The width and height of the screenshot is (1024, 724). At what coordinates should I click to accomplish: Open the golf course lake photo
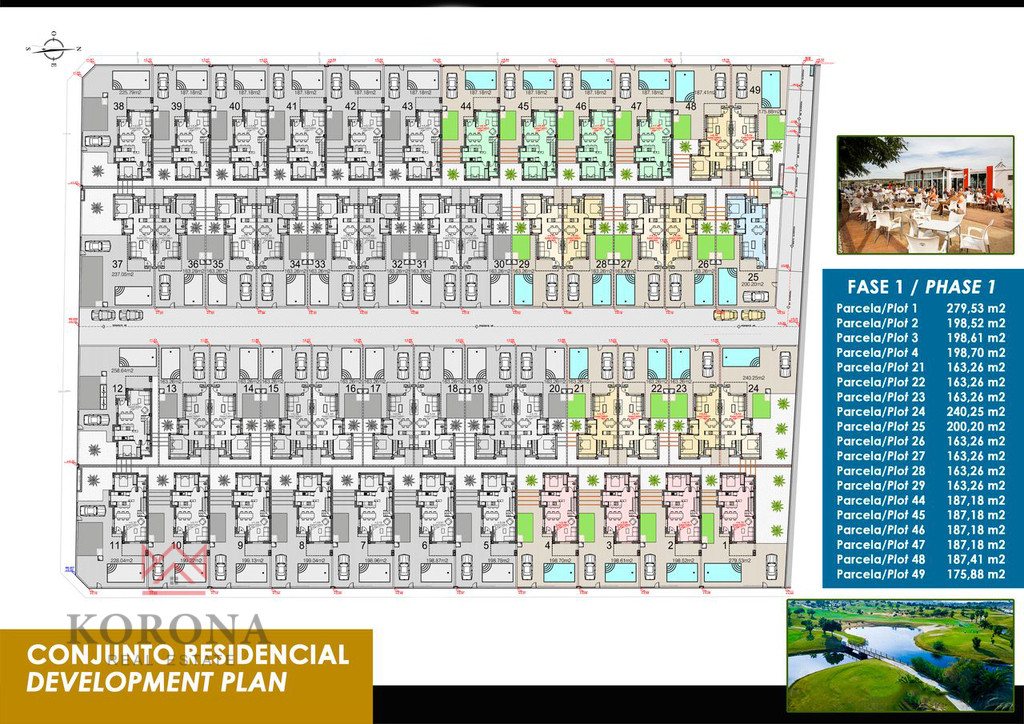click(x=901, y=655)
